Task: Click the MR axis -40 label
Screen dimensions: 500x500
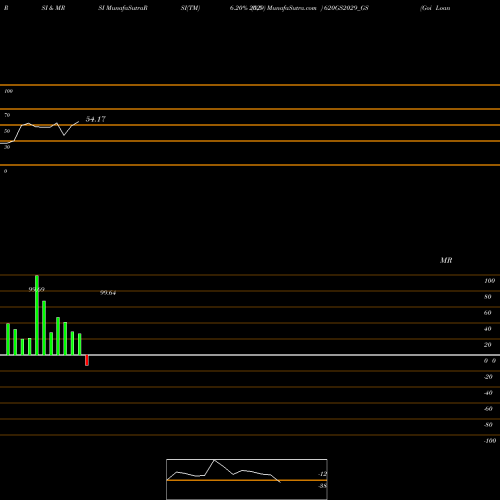Action: (488, 393)
